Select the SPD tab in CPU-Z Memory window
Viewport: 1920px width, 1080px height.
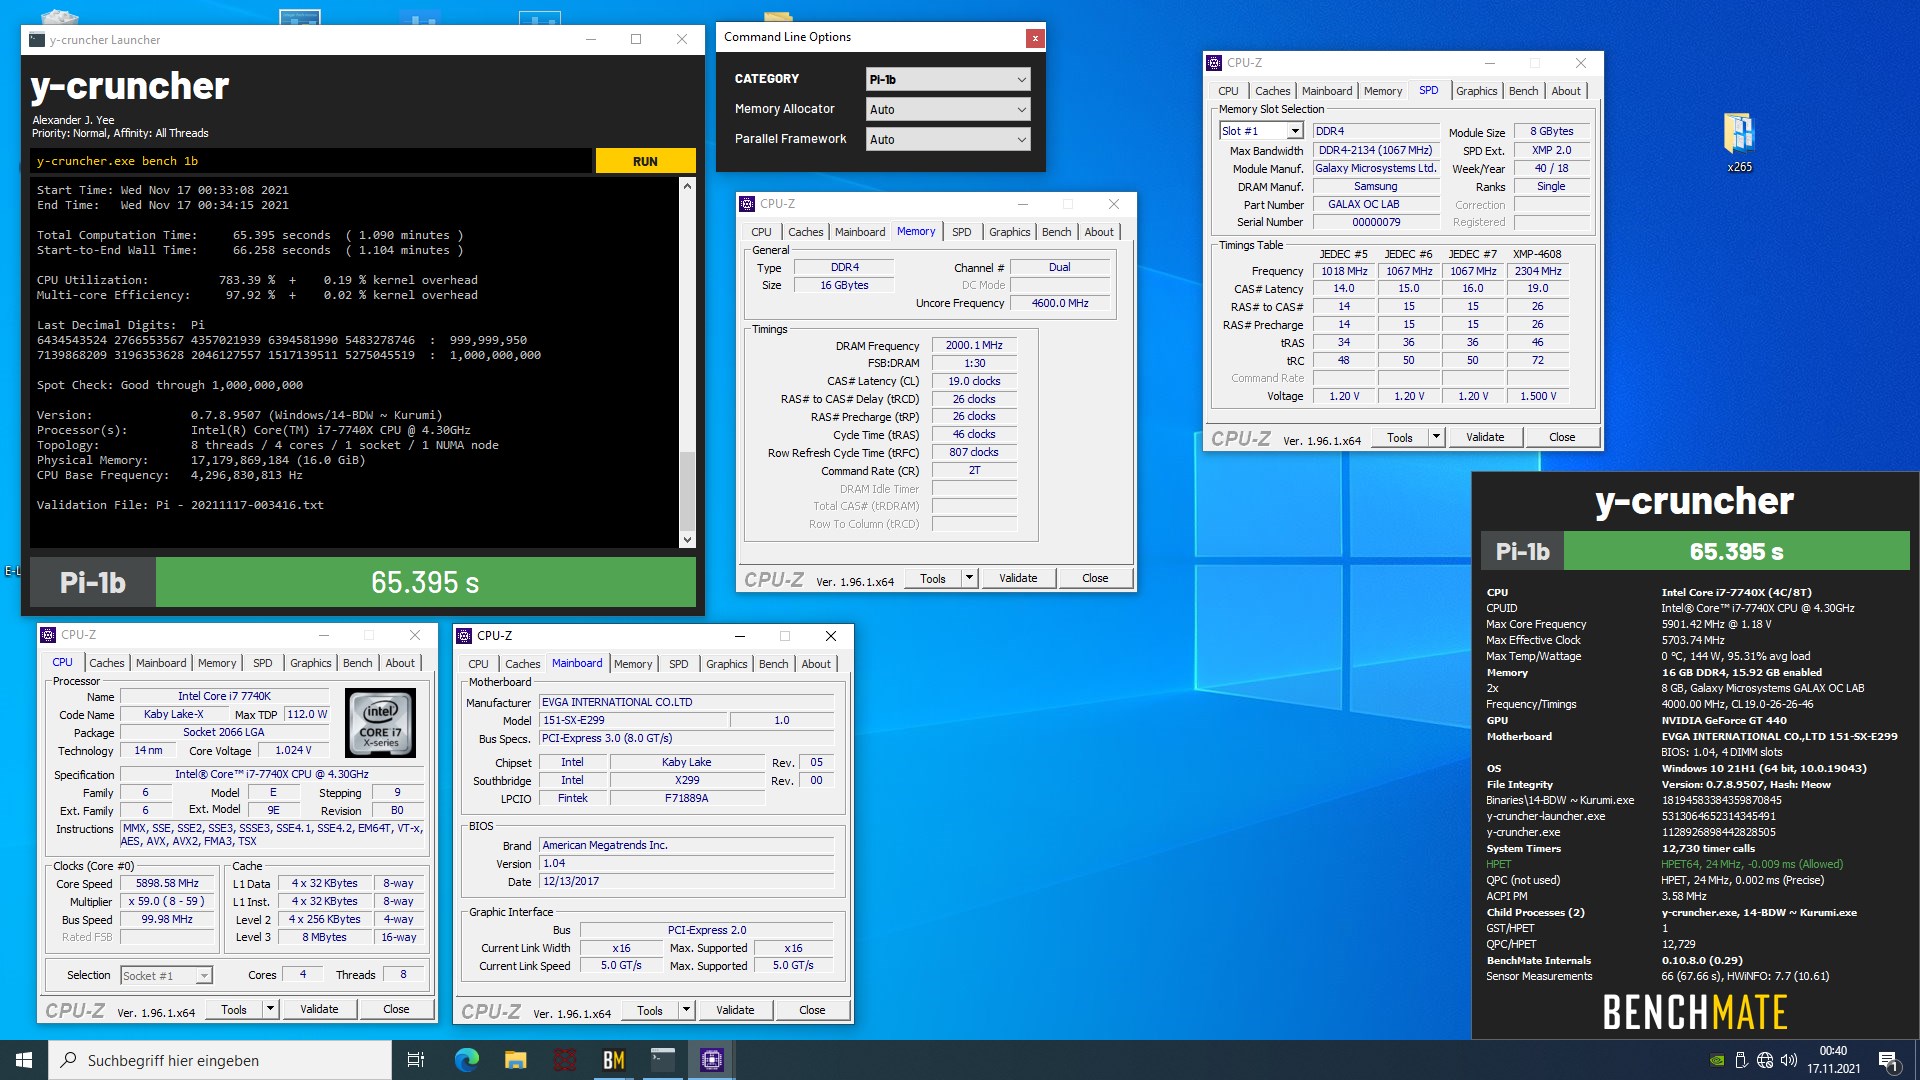click(x=961, y=232)
